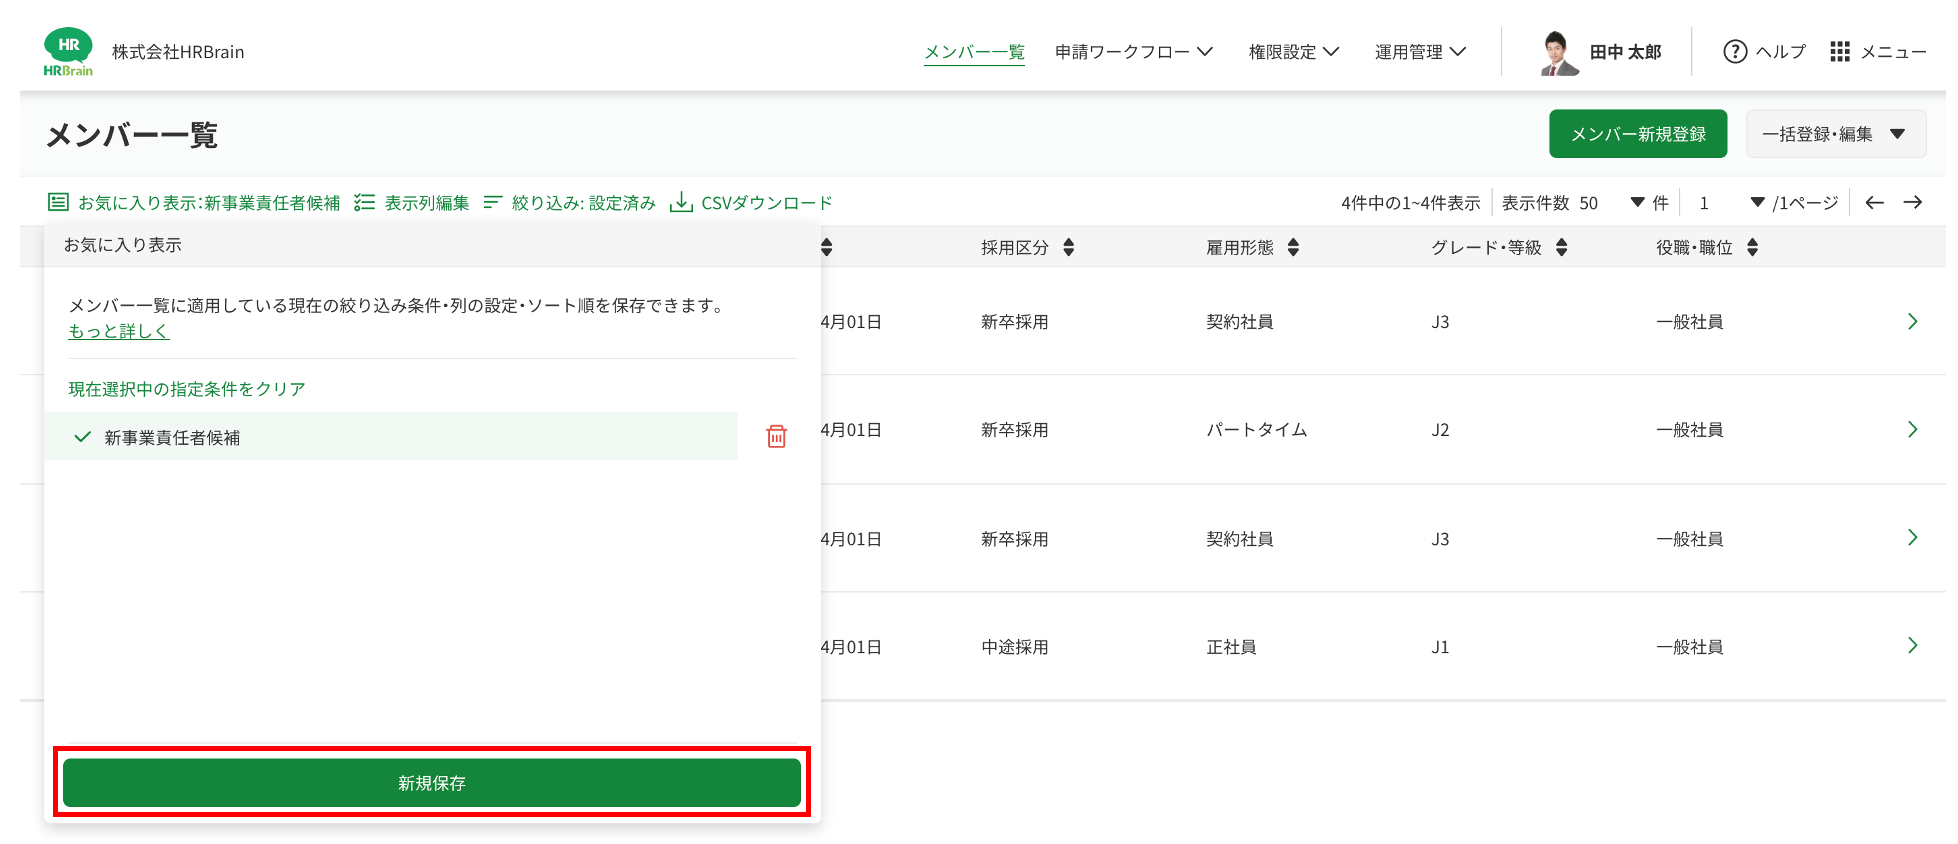
Task: Click 正社員 cell
Action: [x=1231, y=647]
